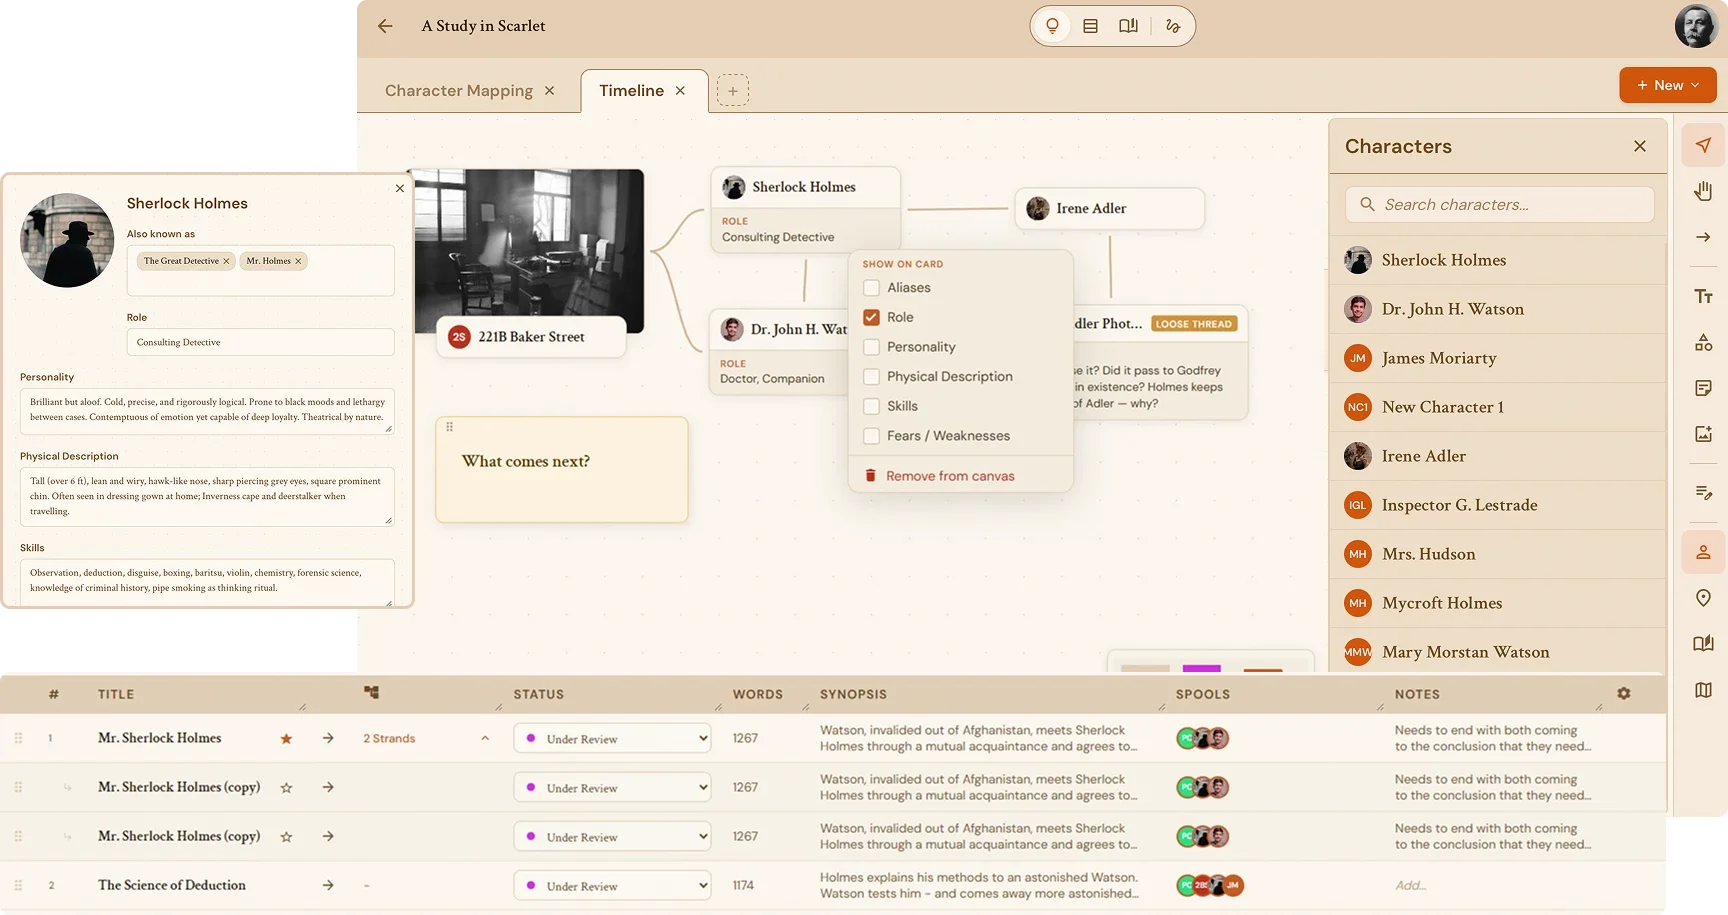Viewport: 1728px width, 915px height.
Task: Remove the Mr. Holmes alias chip
Action: tap(298, 261)
